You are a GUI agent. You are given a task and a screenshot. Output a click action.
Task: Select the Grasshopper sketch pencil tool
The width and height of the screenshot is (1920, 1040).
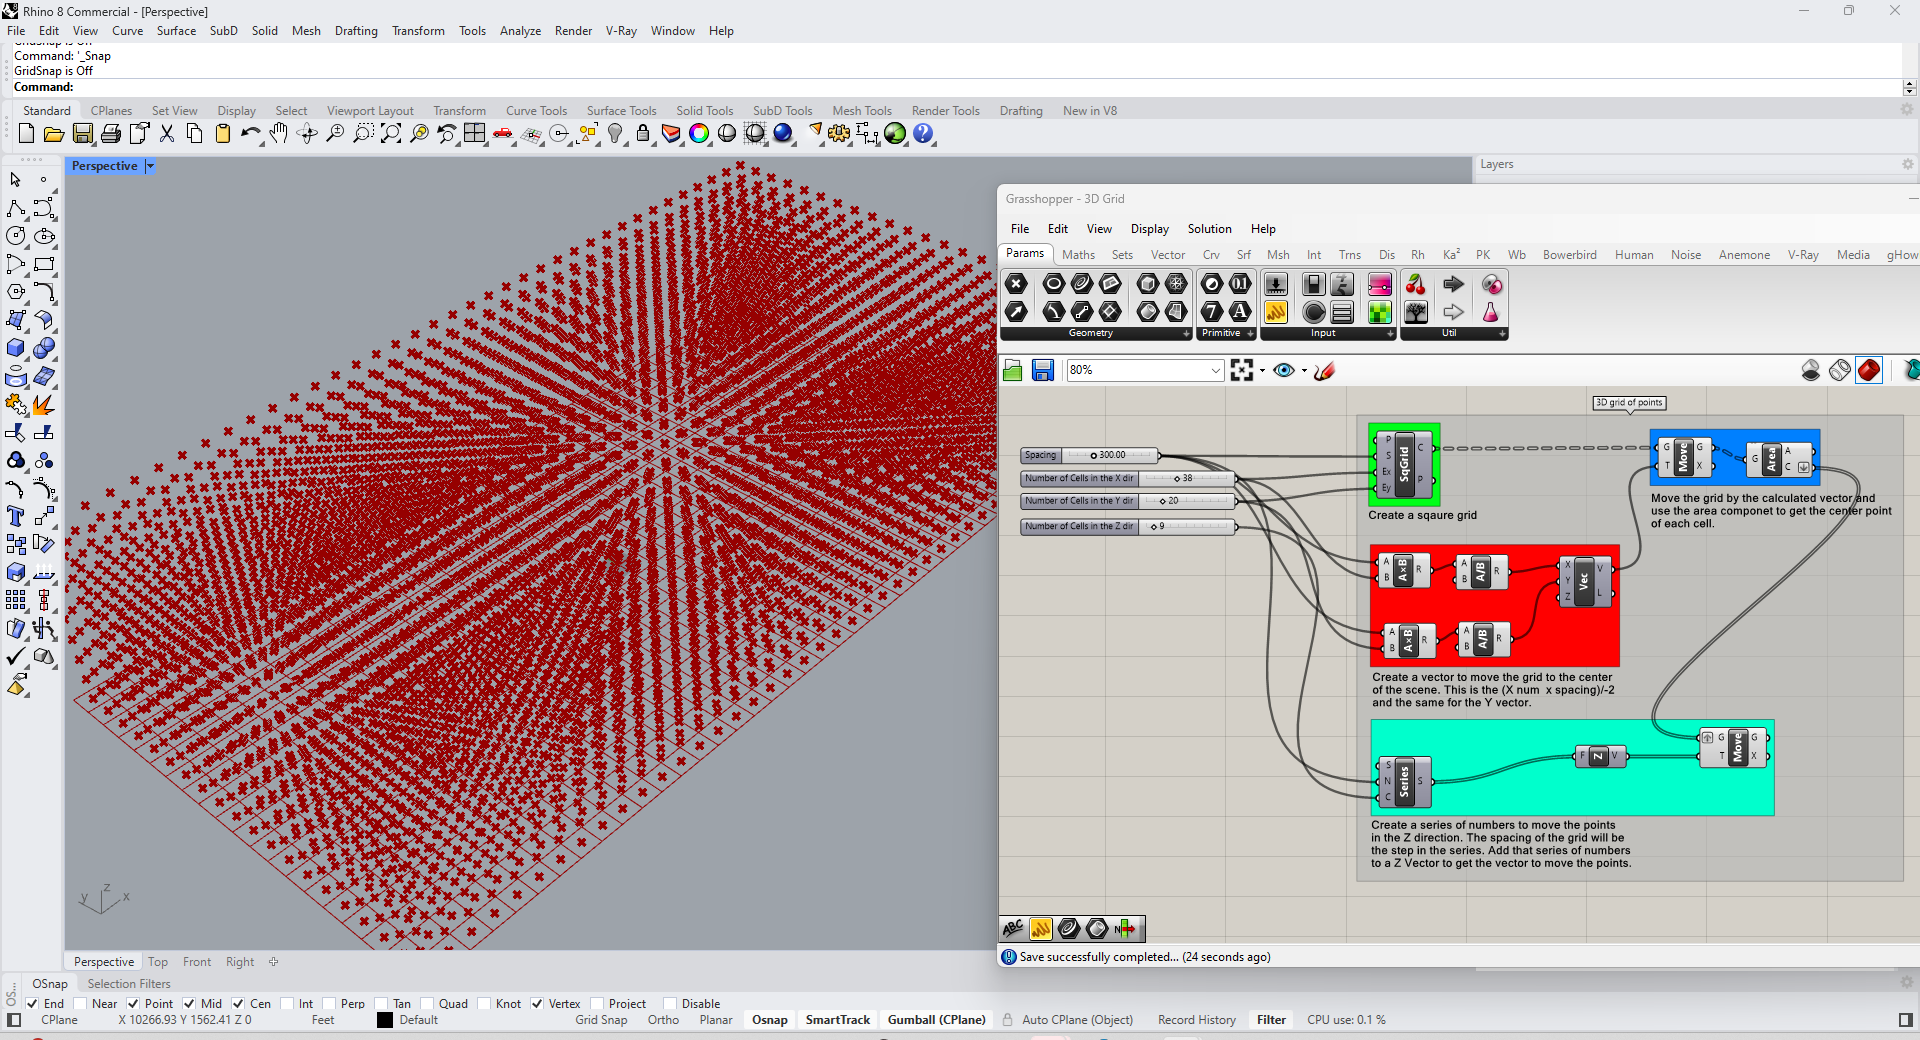(1325, 371)
